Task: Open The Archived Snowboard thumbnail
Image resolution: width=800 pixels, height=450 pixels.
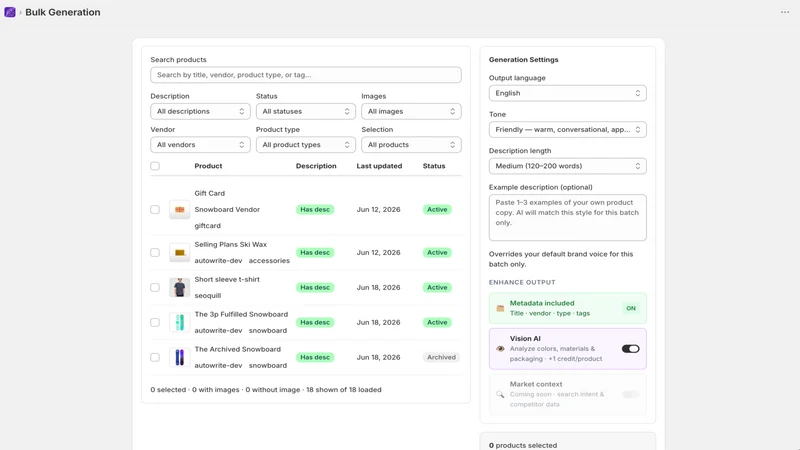Action: click(180, 357)
